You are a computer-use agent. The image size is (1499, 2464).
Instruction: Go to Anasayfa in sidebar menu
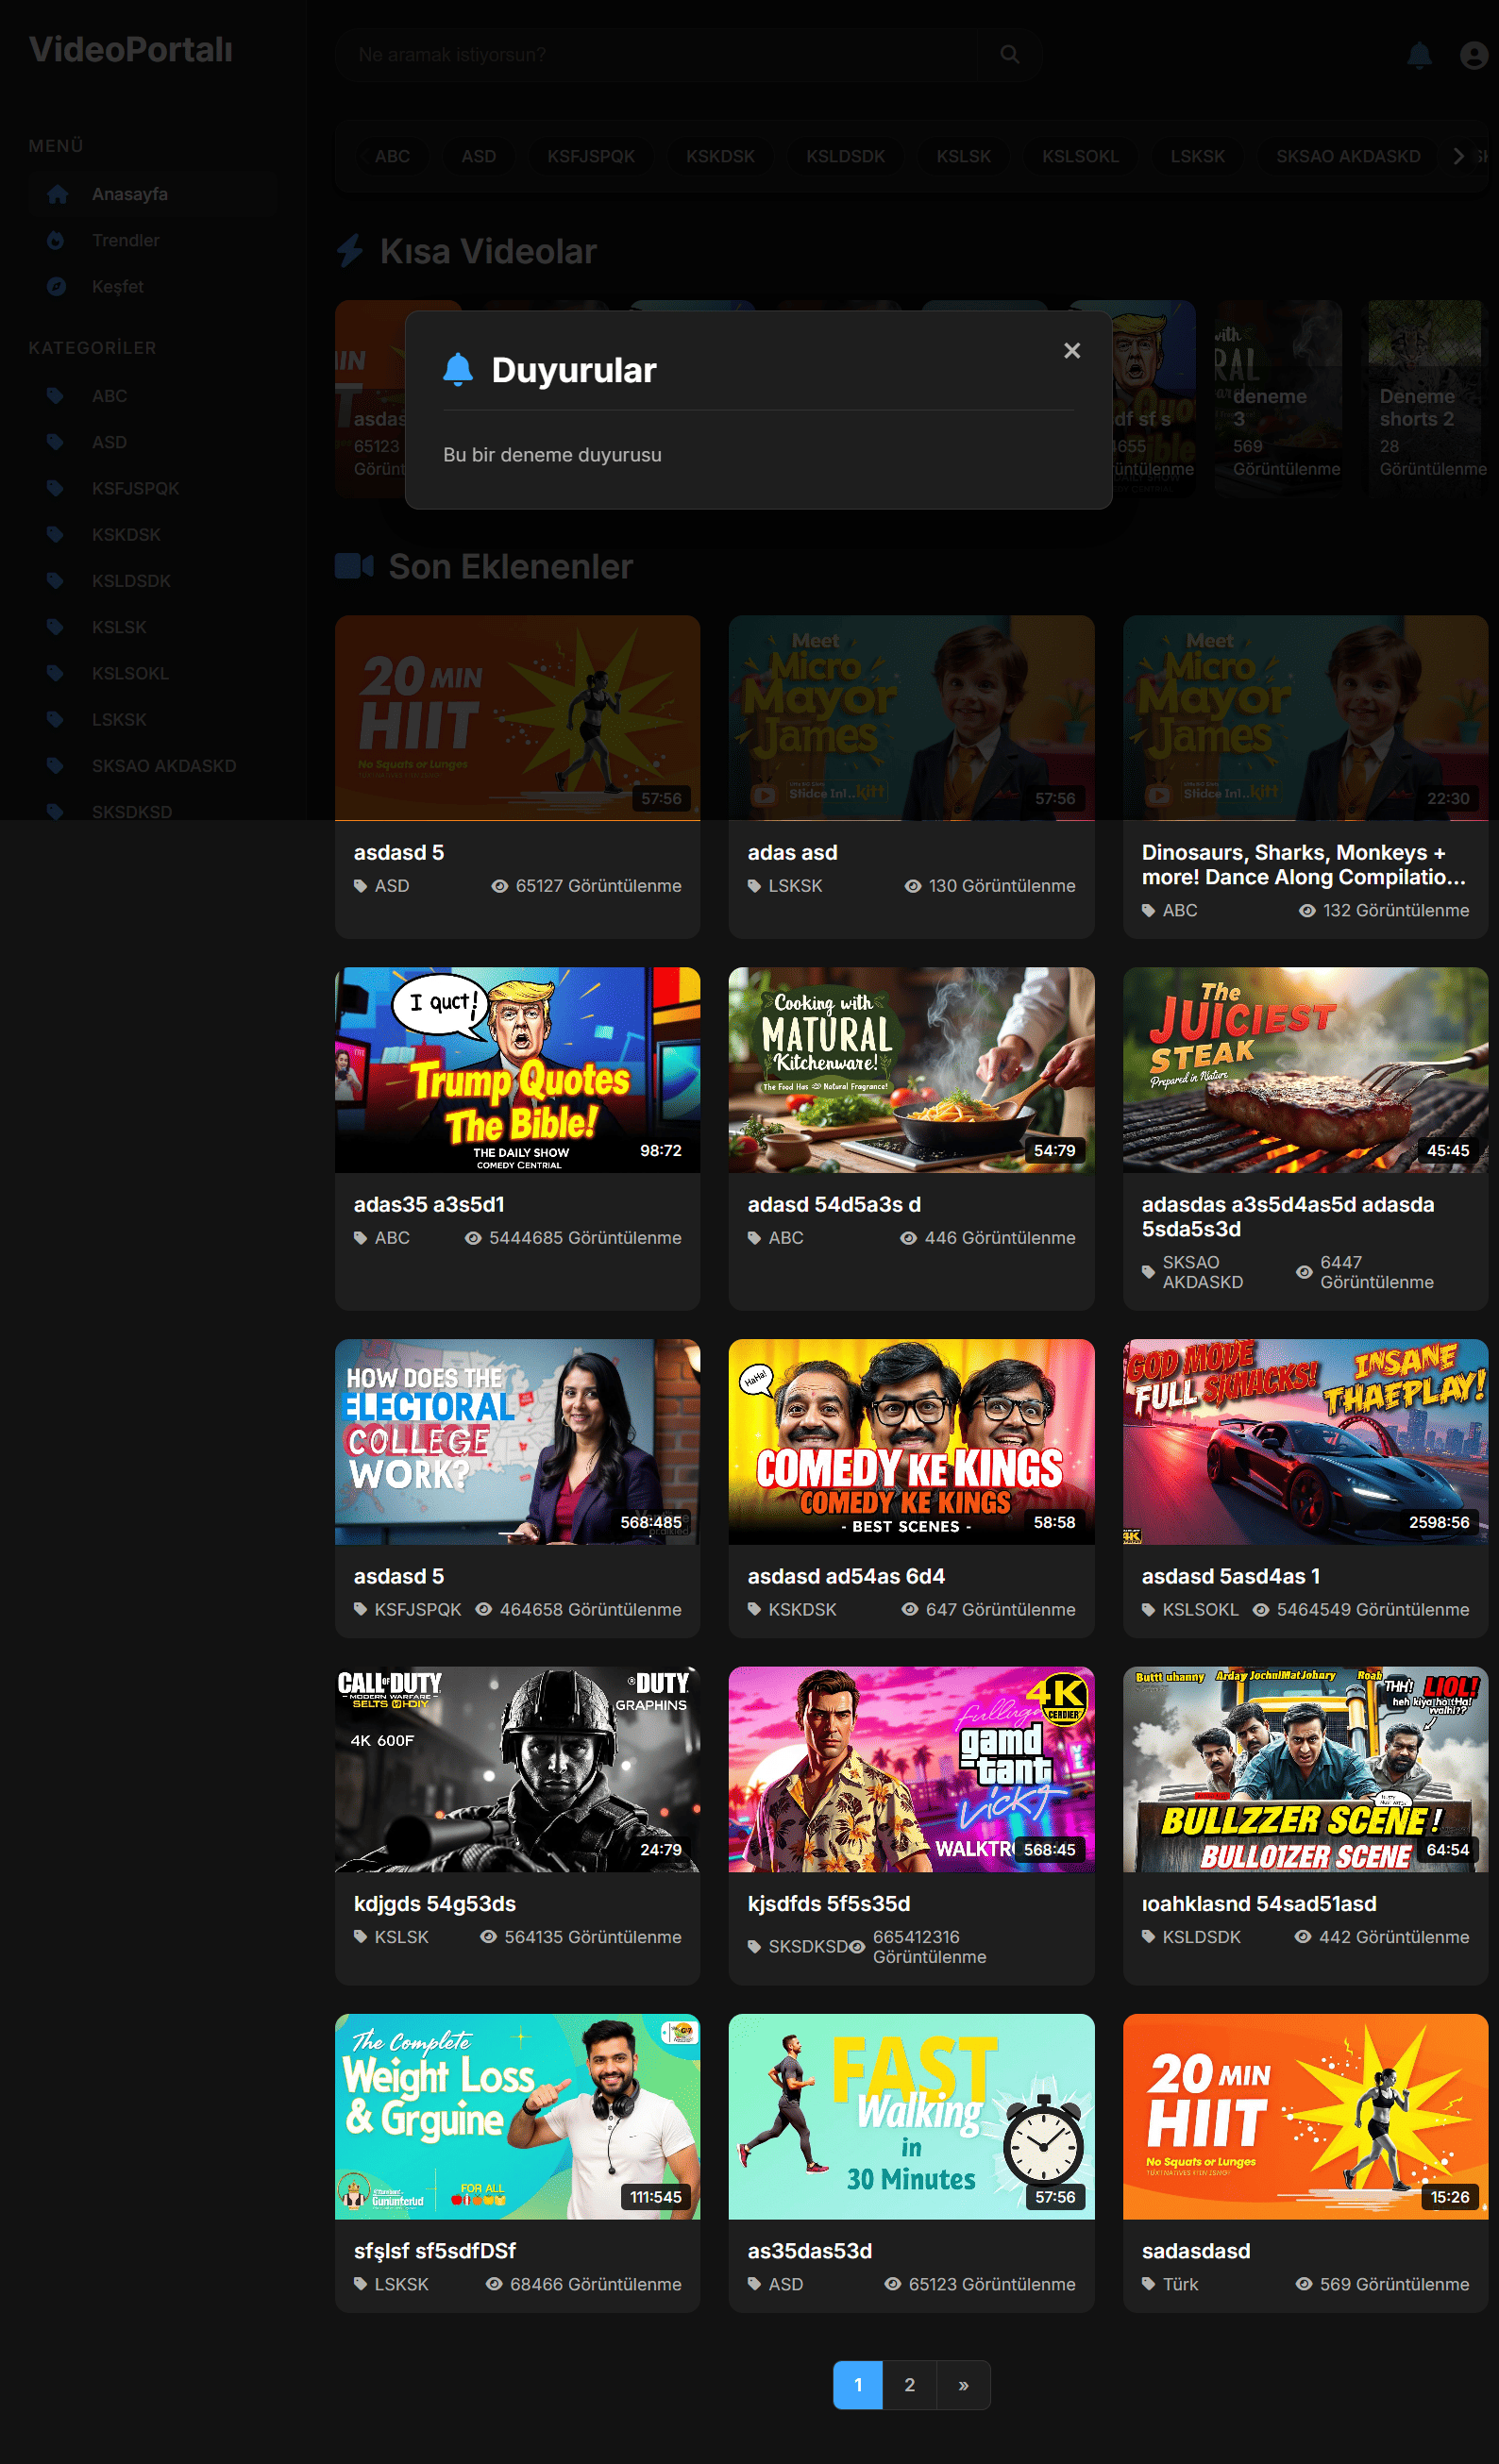click(153, 194)
